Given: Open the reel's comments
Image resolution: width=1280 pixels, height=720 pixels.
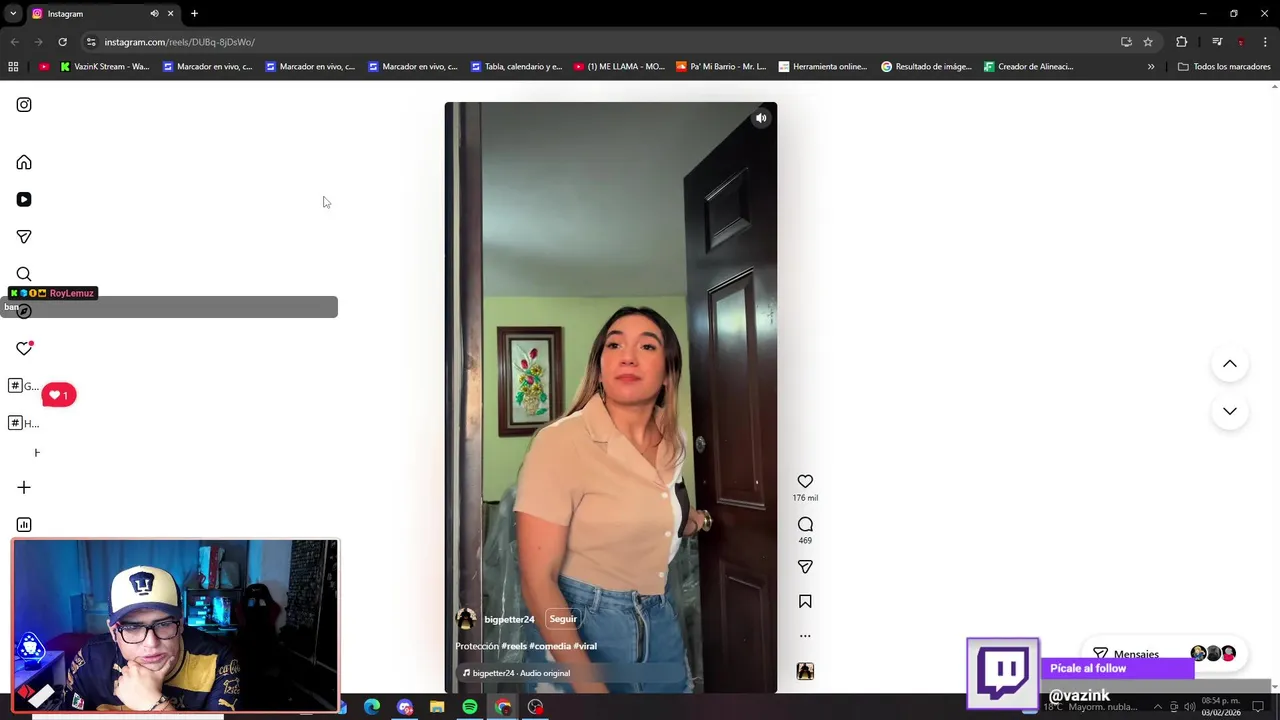Looking at the screenshot, I should [x=805, y=524].
